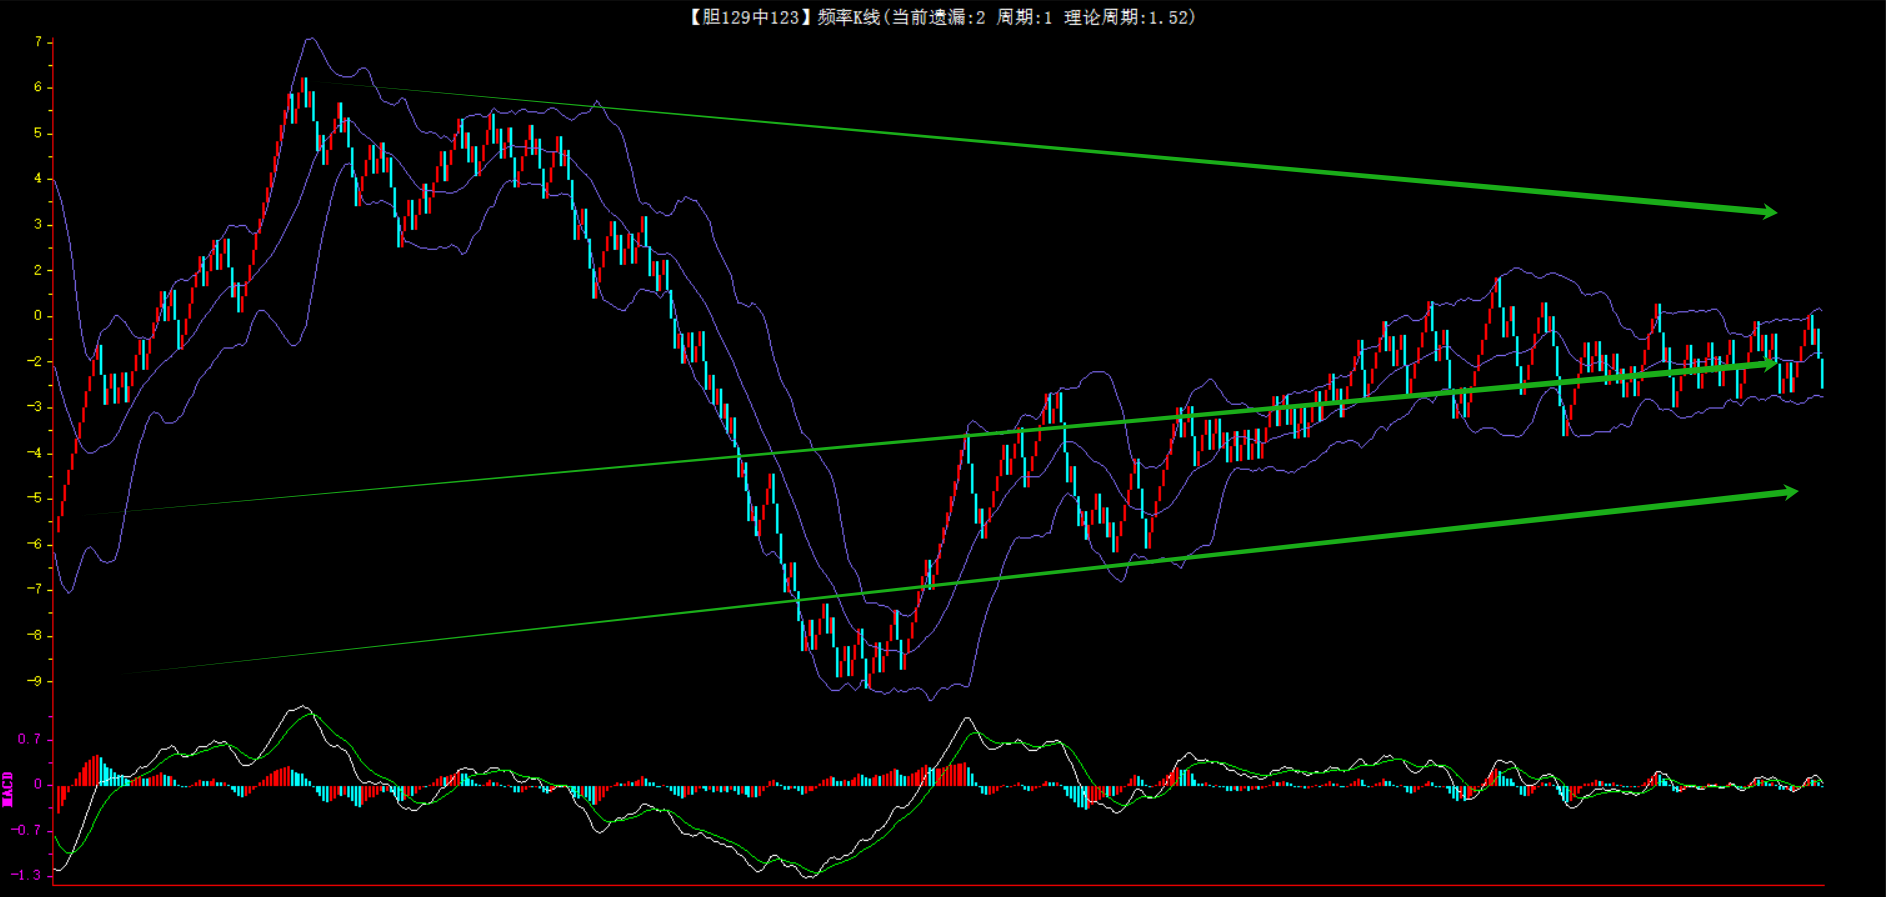Click the -5 label on the price axis
Image resolution: width=1886 pixels, height=897 pixels.
click(x=35, y=498)
